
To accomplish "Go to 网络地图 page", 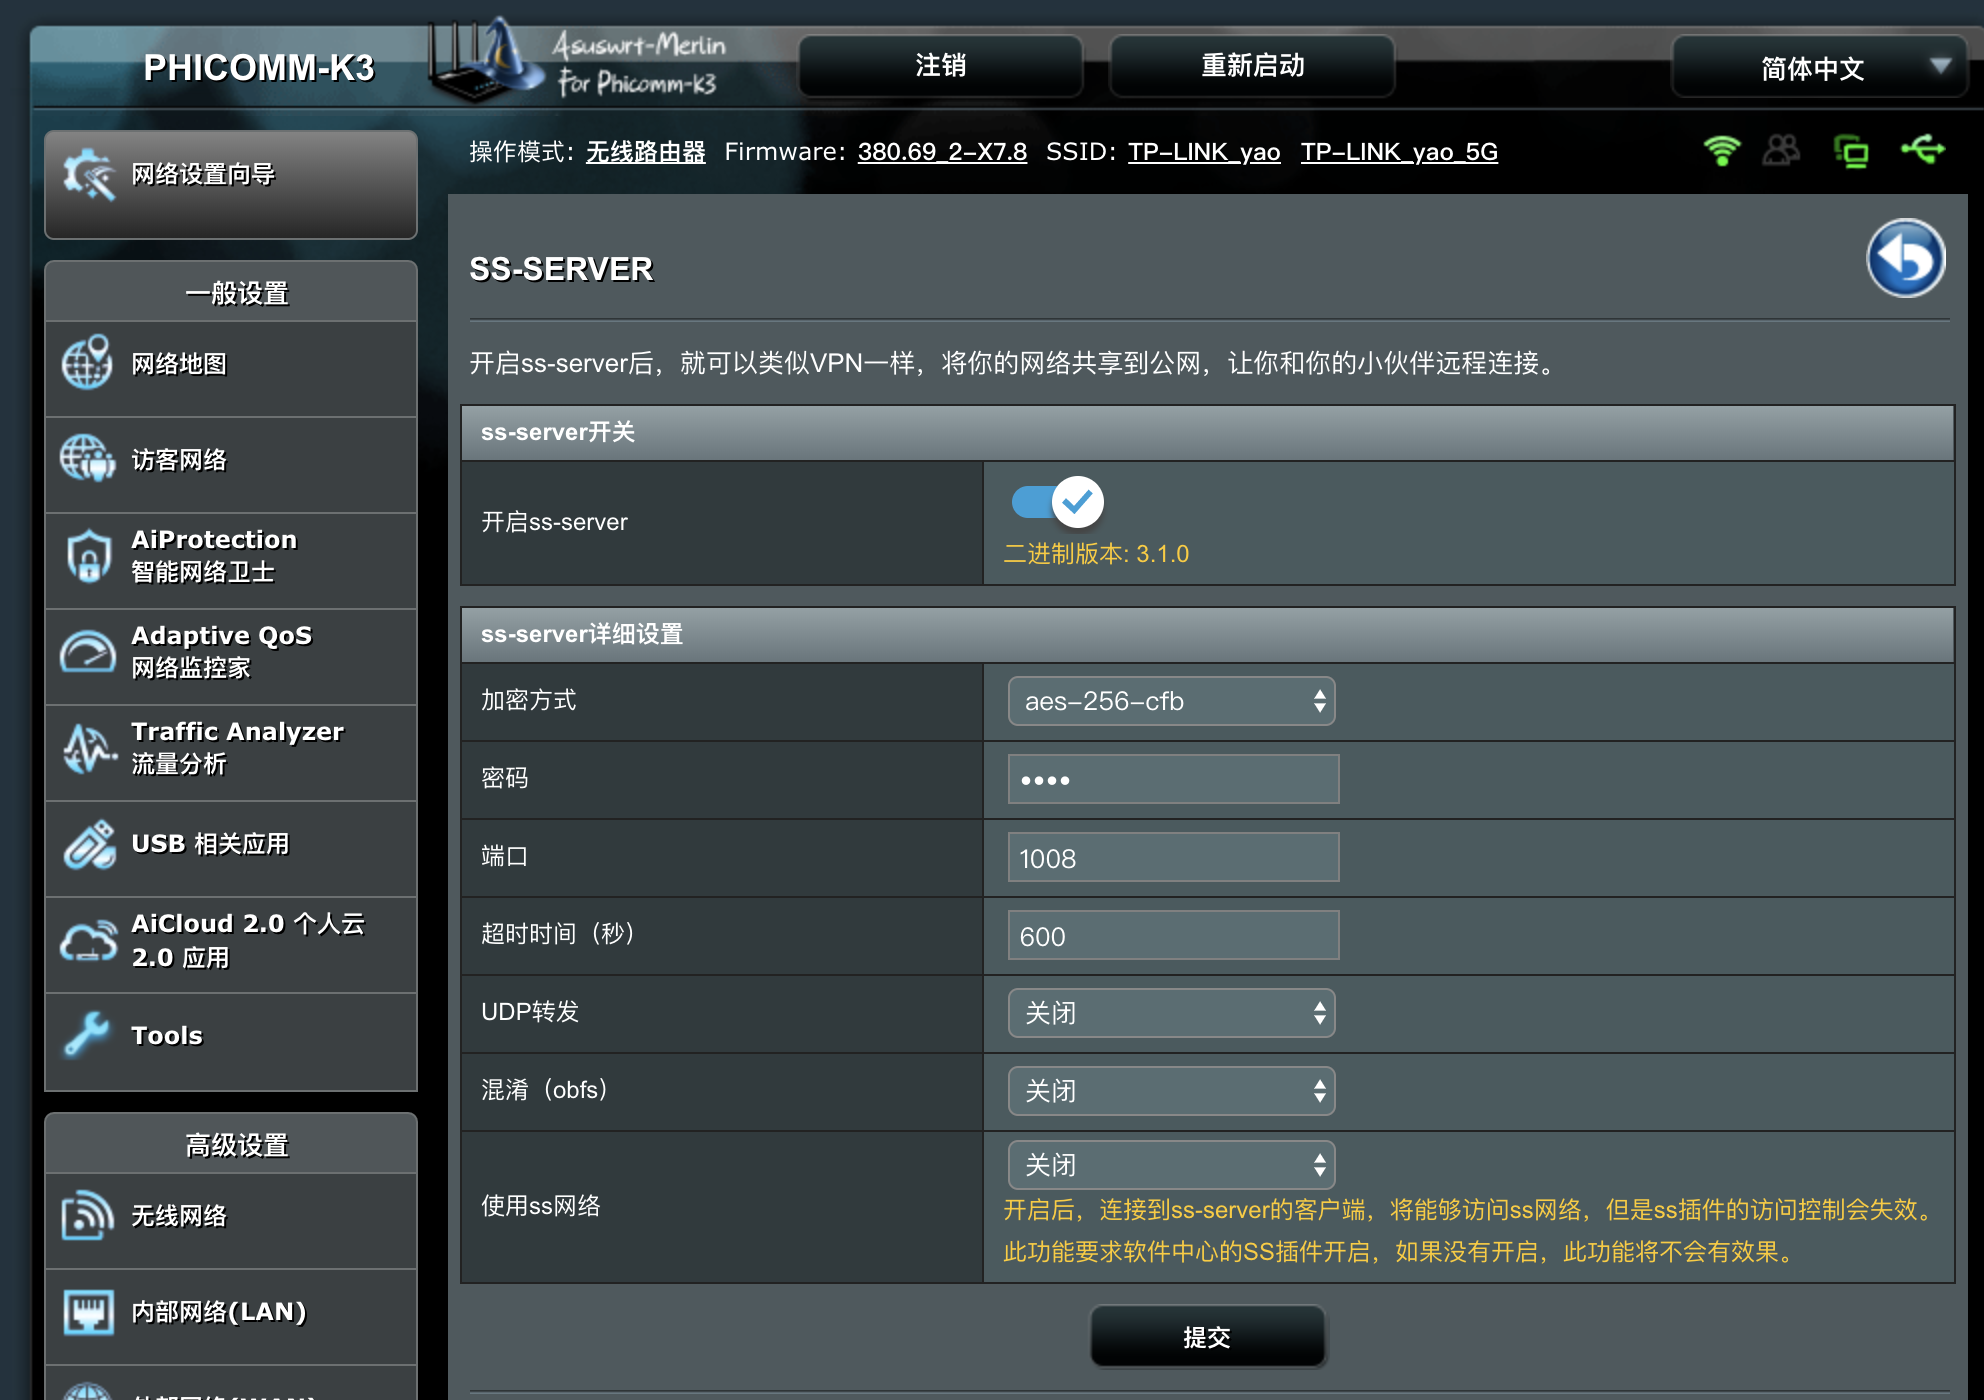I will [x=231, y=369].
